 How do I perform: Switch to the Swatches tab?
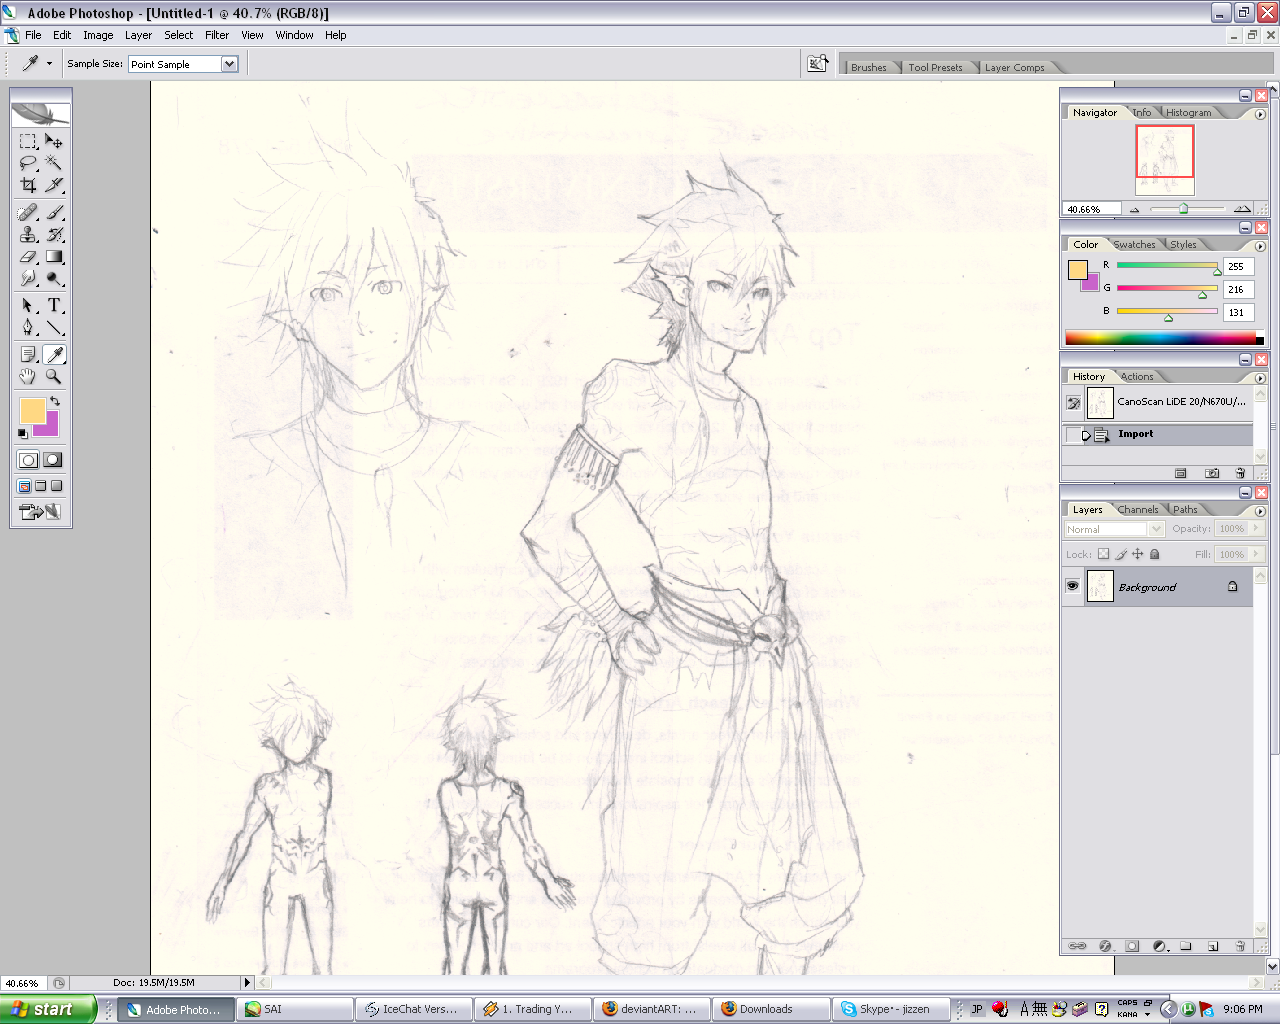point(1134,245)
